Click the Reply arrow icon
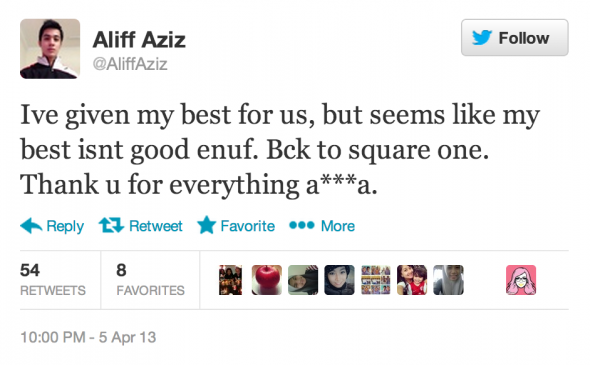 [31, 226]
